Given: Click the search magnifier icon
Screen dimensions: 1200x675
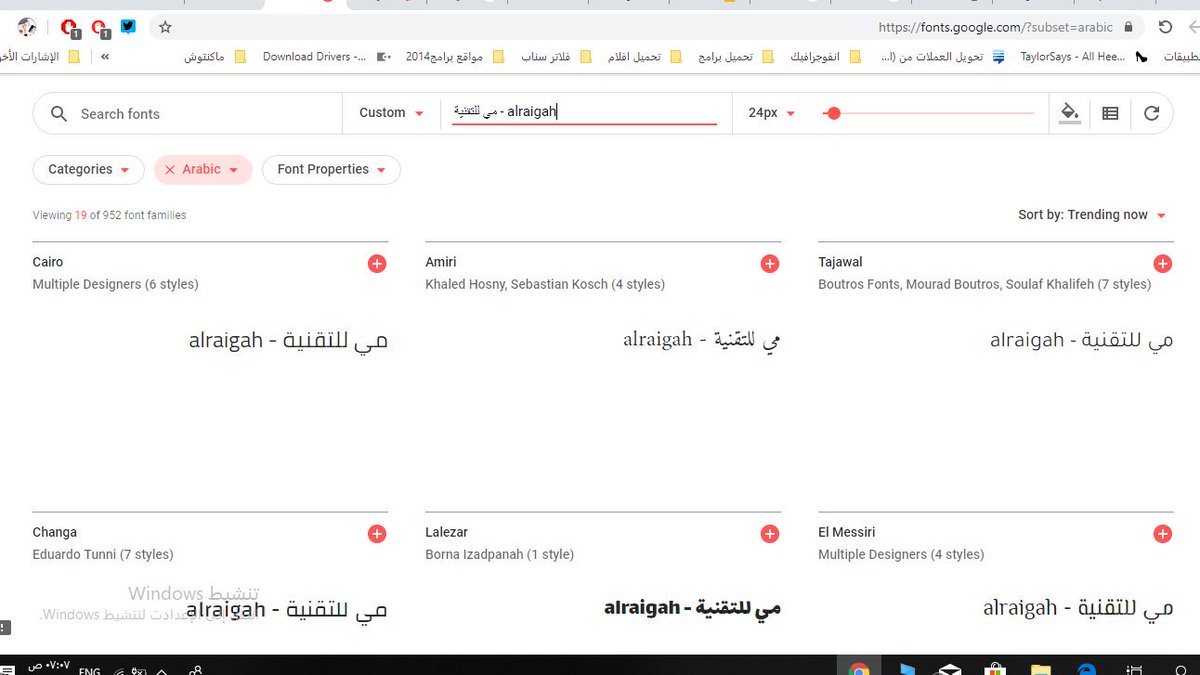Looking at the screenshot, I should pyautogui.click(x=59, y=114).
